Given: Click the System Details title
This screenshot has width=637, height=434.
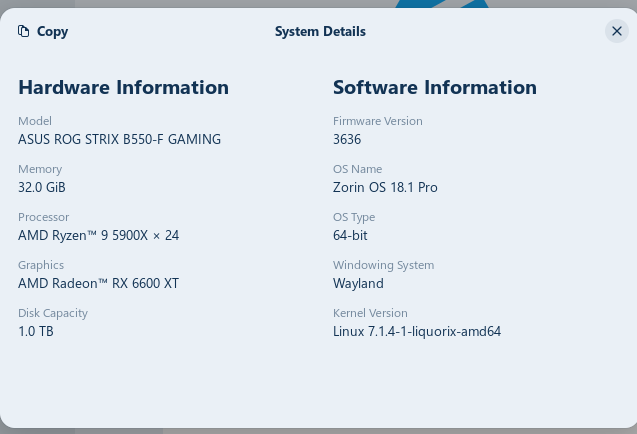Looking at the screenshot, I should (320, 31).
